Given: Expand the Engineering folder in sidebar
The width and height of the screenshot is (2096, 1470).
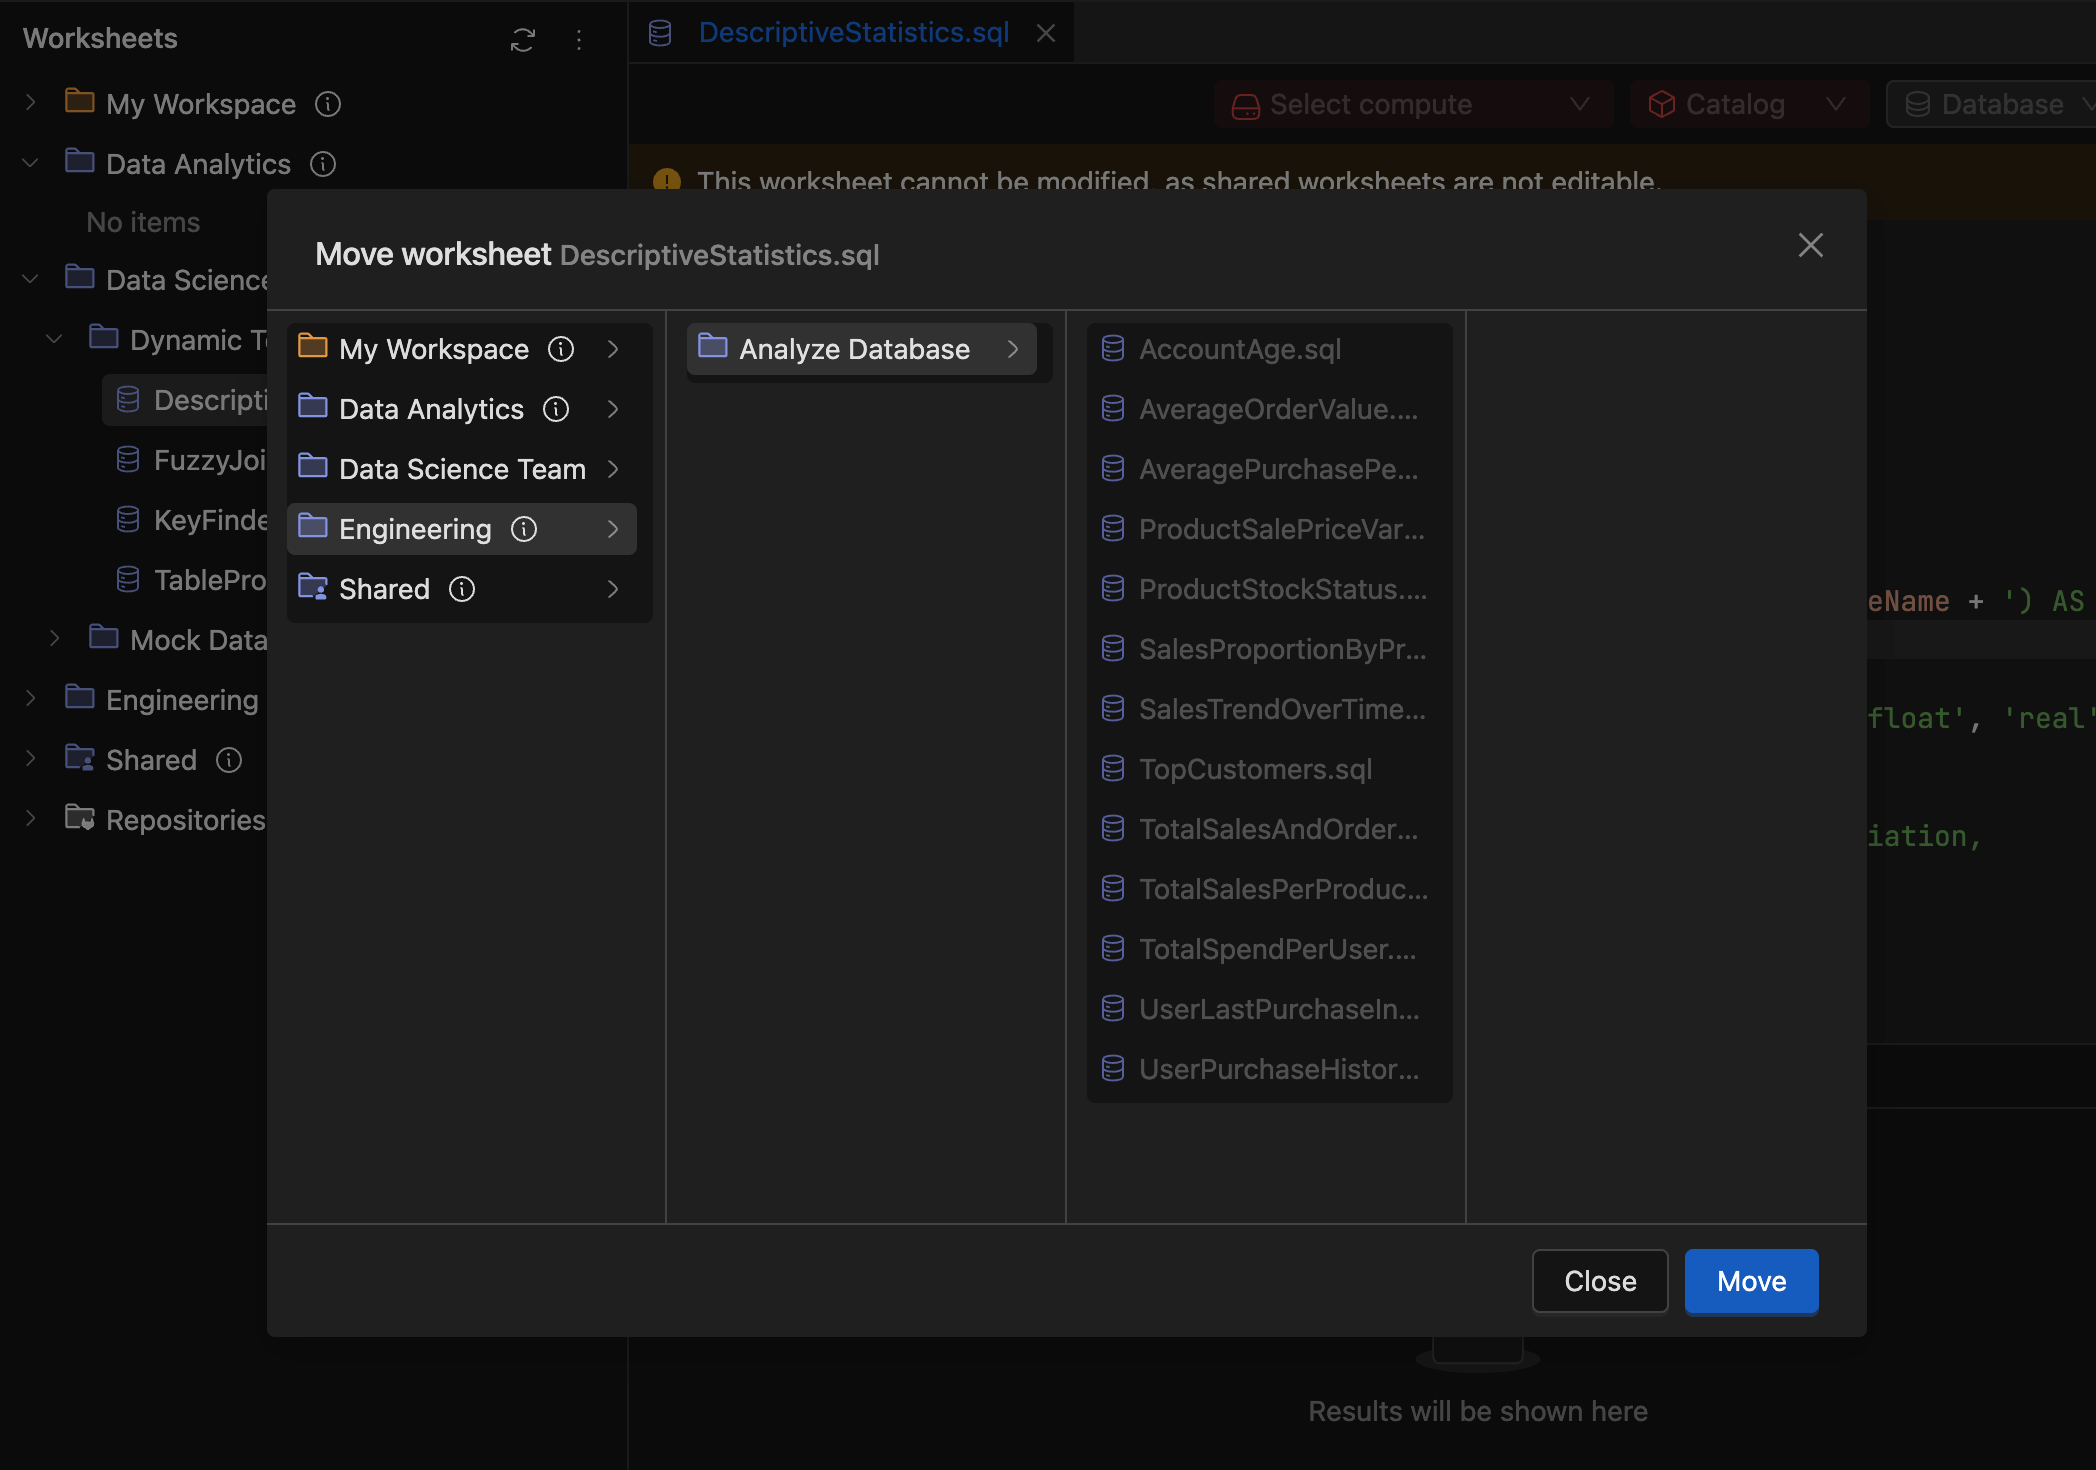Looking at the screenshot, I should [x=31, y=699].
